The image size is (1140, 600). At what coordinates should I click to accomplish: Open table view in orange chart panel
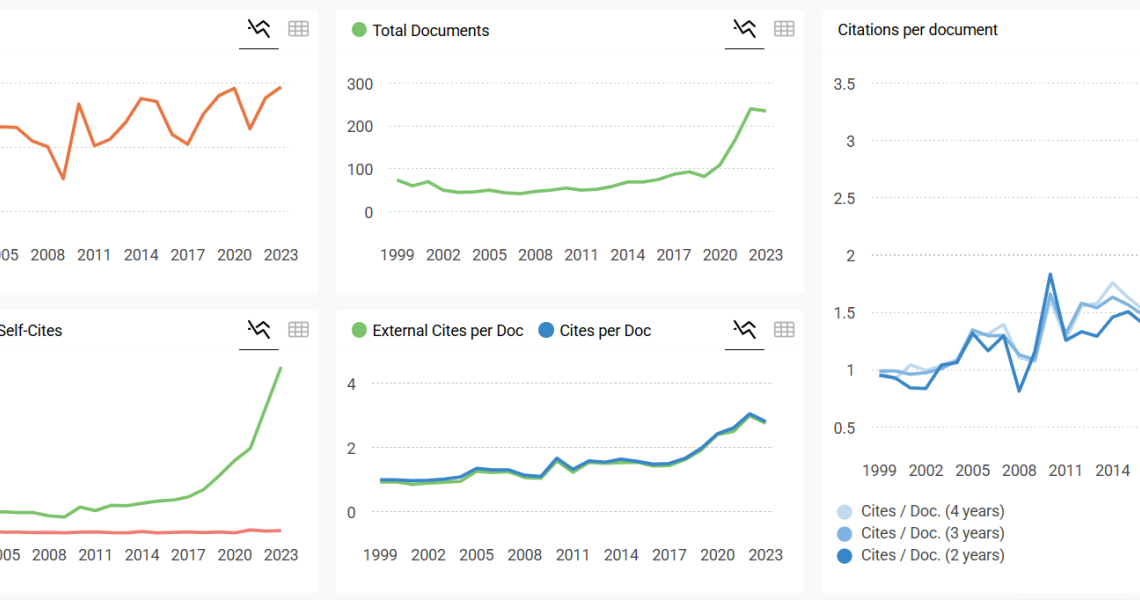[x=298, y=29]
